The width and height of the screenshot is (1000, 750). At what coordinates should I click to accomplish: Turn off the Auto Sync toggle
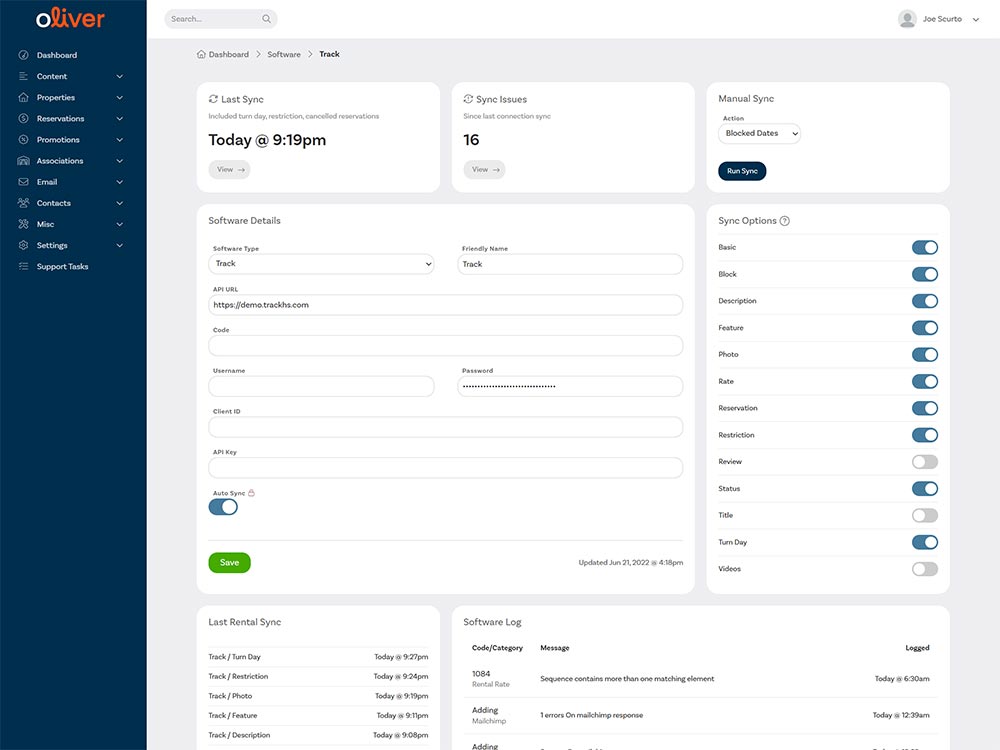click(x=223, y=507)
